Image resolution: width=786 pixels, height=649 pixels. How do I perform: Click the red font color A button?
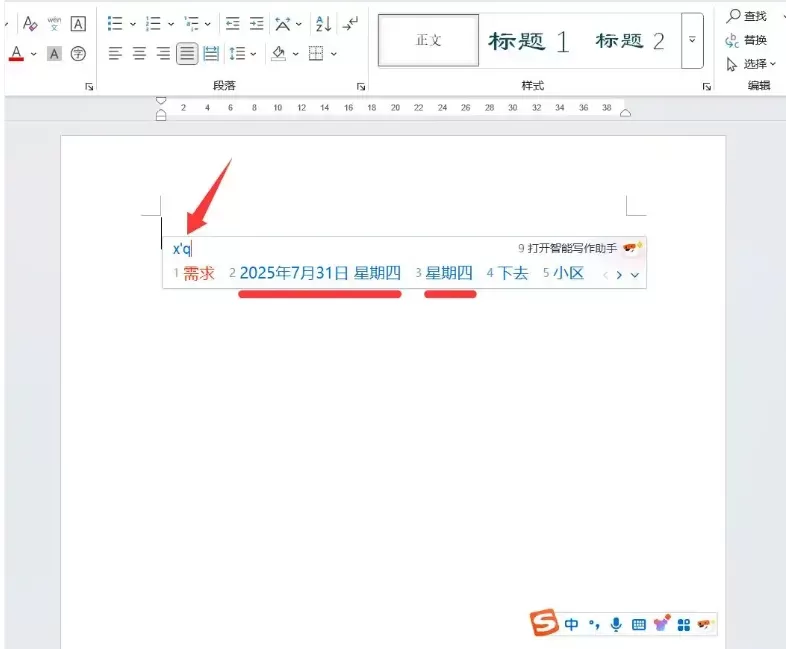(17, 54)
